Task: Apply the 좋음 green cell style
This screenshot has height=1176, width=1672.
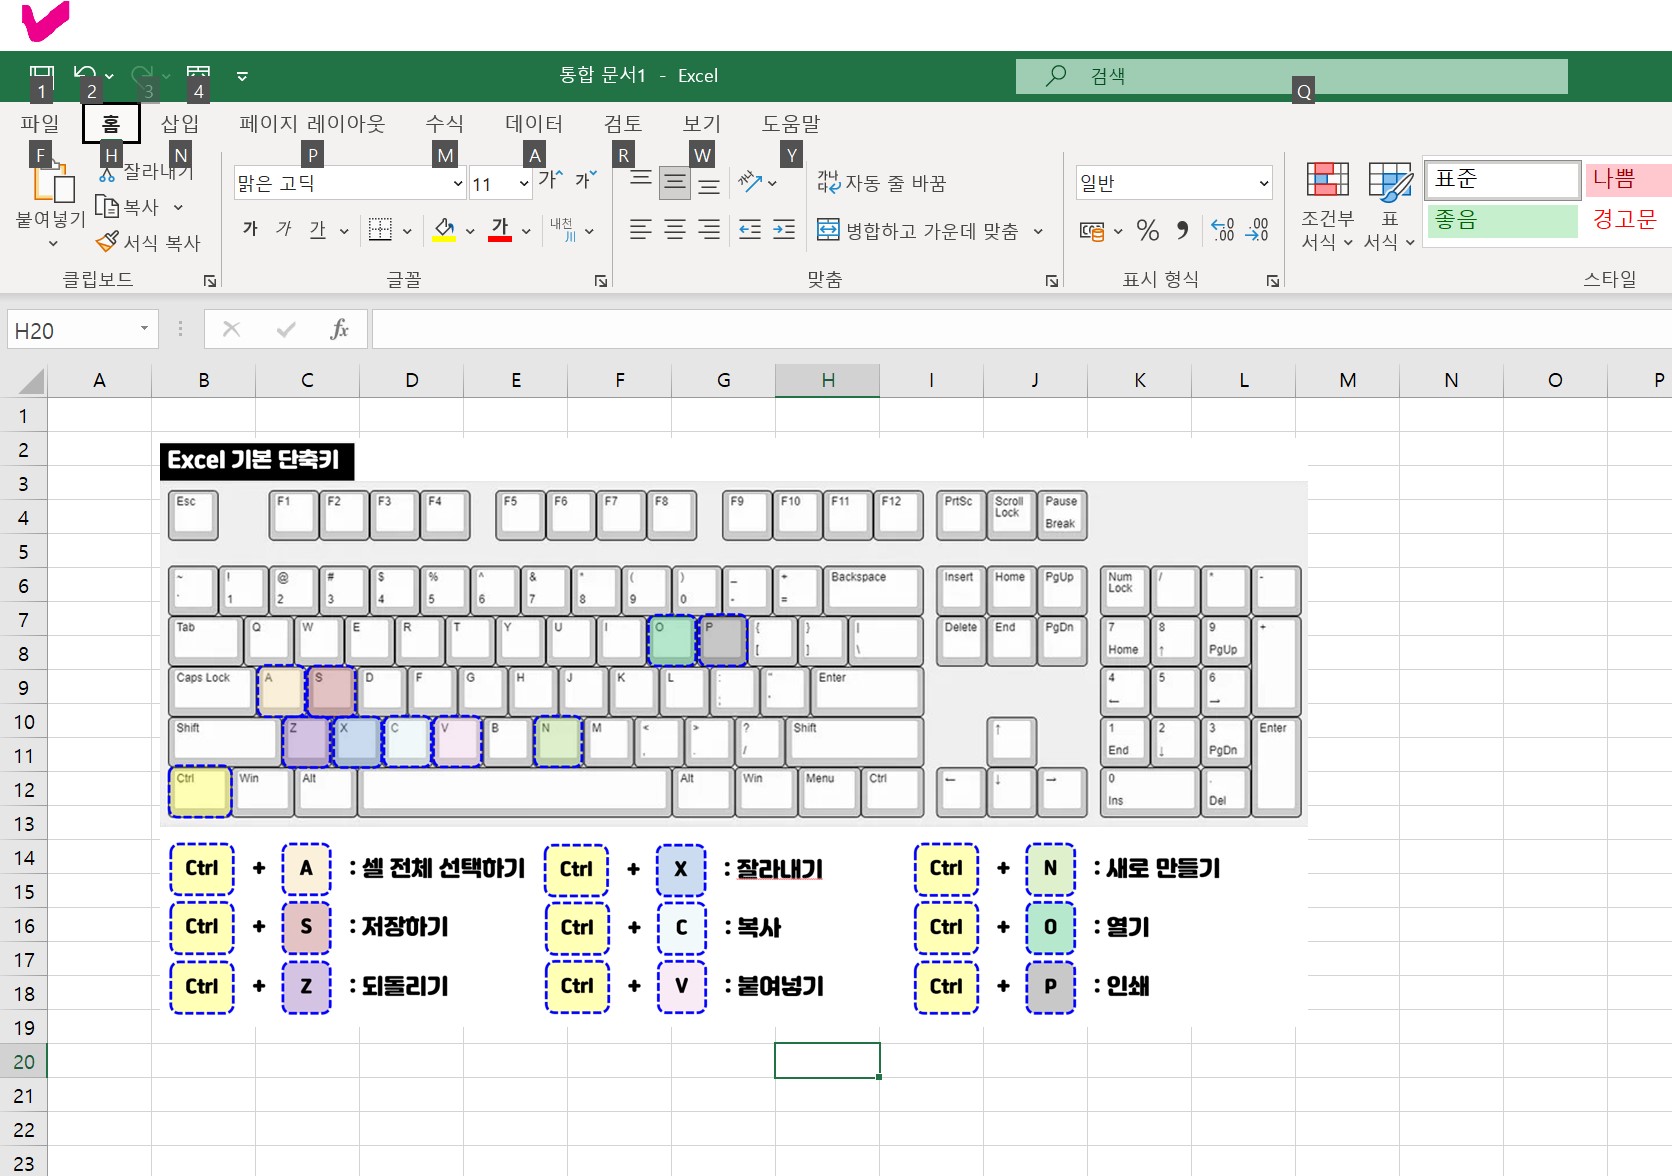Action: [1502, 220]
